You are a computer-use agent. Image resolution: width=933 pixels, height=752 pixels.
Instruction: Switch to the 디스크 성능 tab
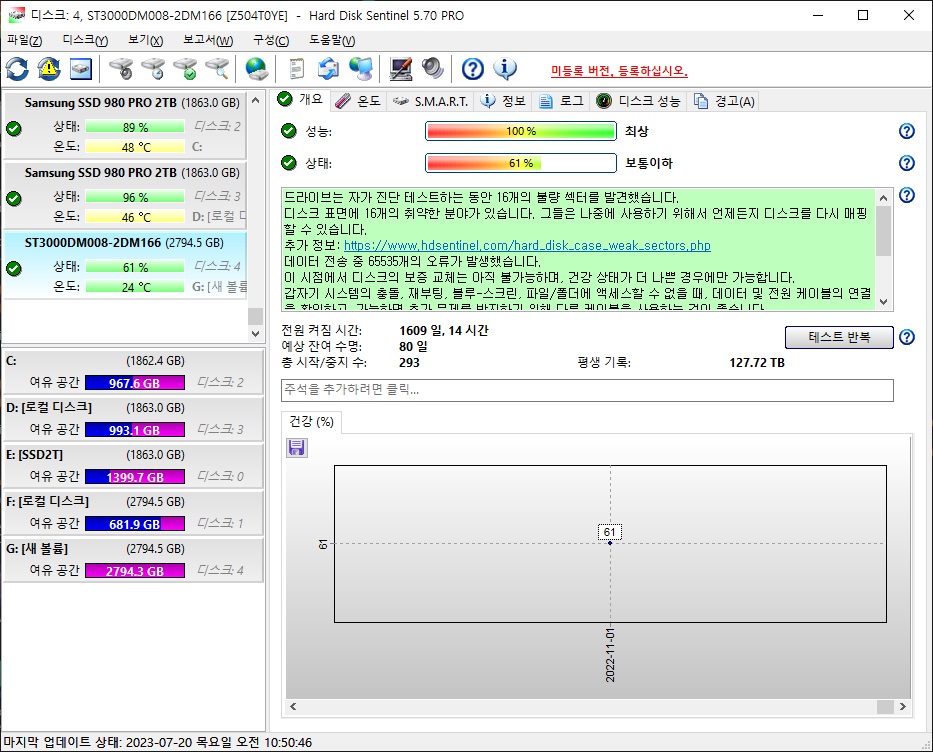tap(638, 101)
